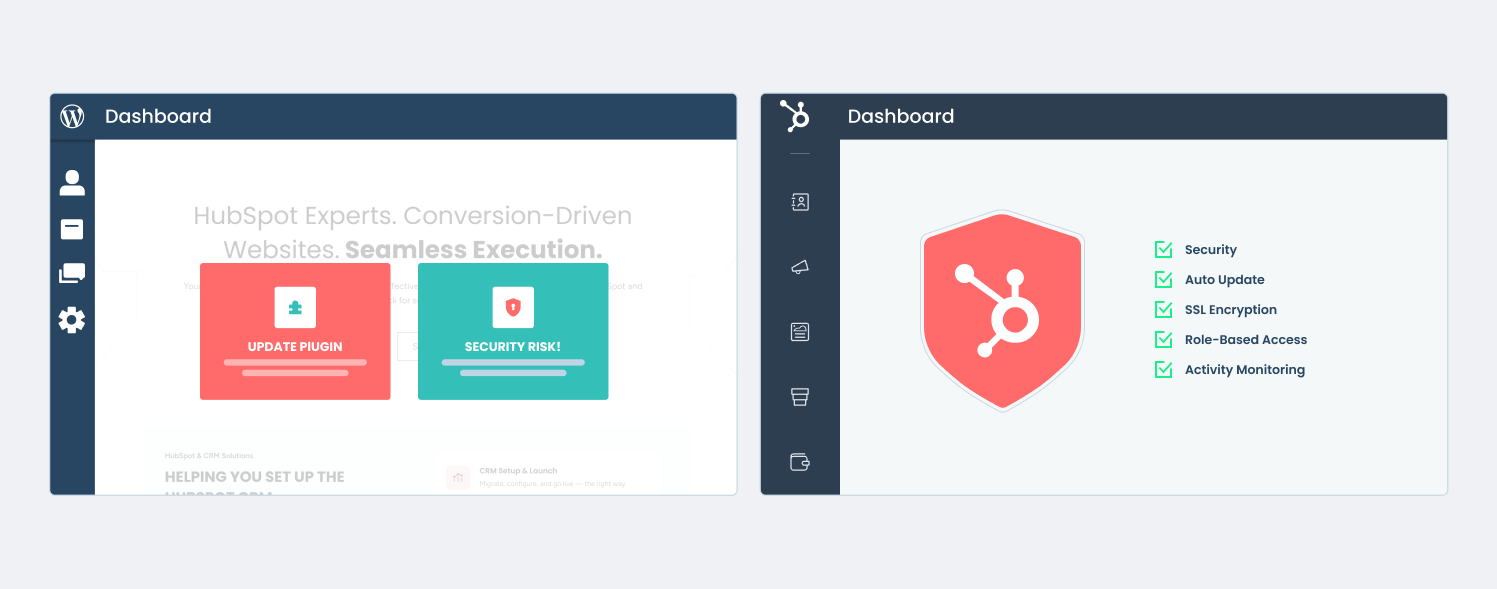The width and height of the screenshot is (1497, 589).
Task: Click the teal Security Risk card
Action: coord(513,331)
